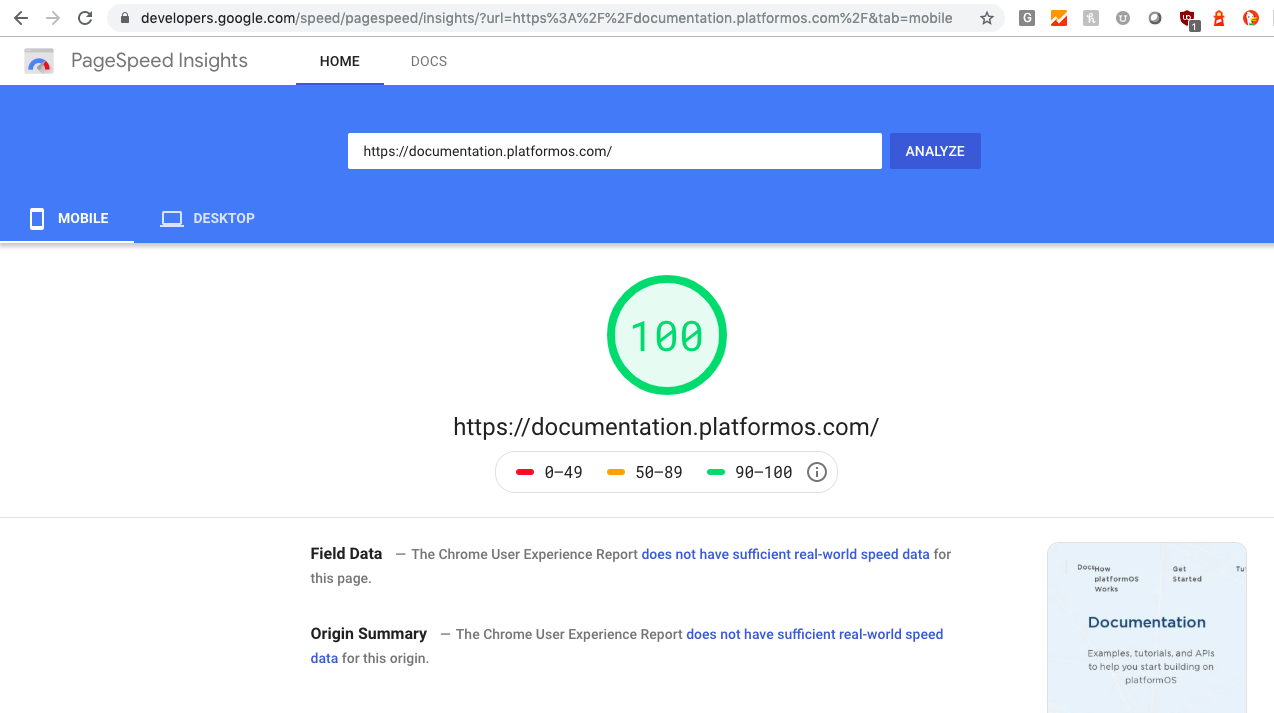Click the 100 performance score gauge

(x=666, y=336)
